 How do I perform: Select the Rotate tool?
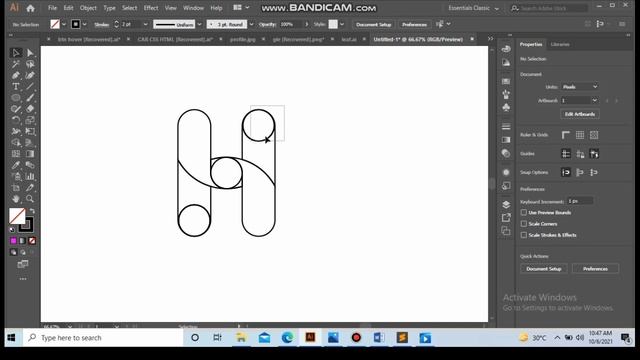pos(16,120)
